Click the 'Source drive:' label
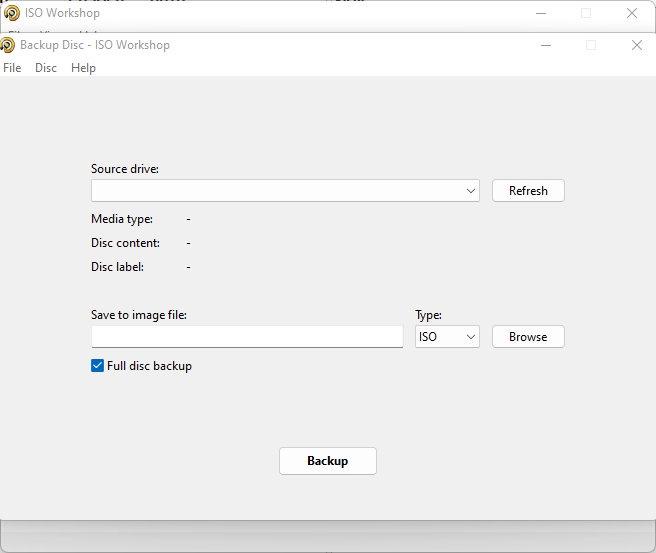This screenshot has width=656, height=553. [125, 169]
